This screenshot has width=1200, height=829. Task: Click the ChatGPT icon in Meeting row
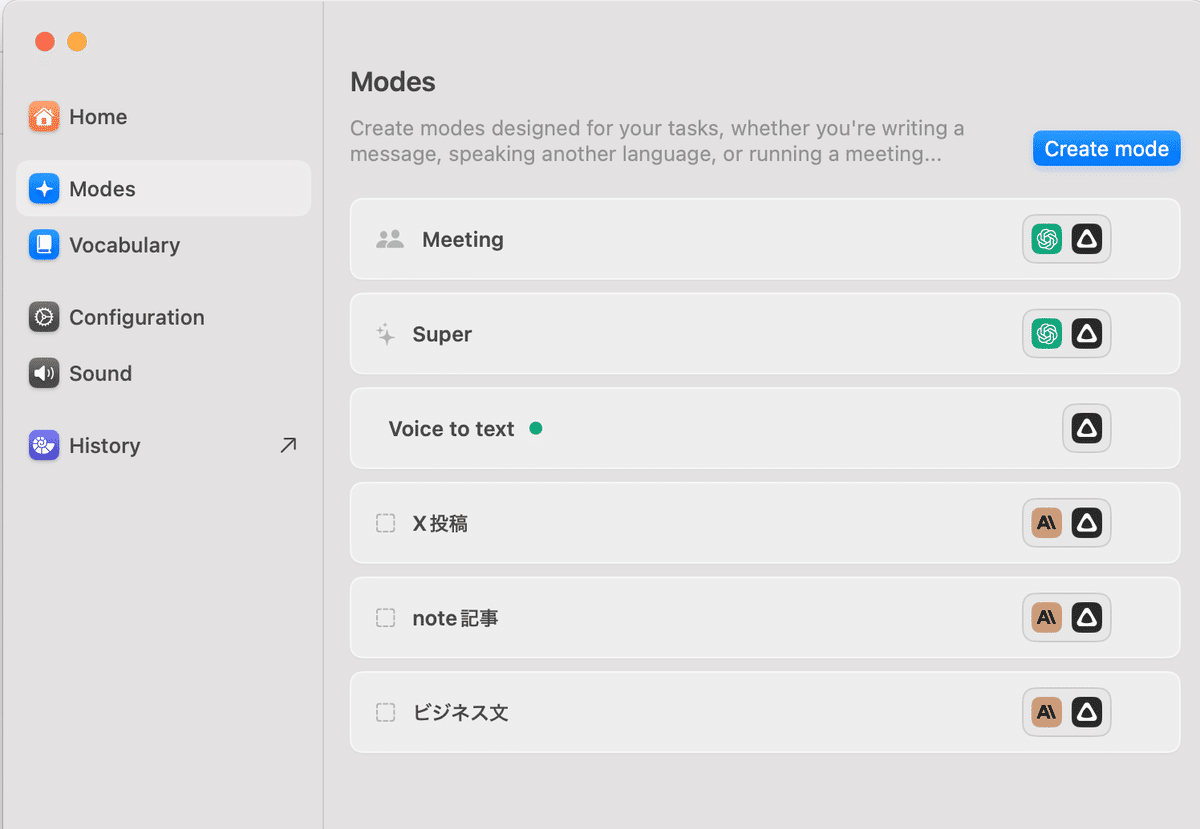[x=1047, y=239]
